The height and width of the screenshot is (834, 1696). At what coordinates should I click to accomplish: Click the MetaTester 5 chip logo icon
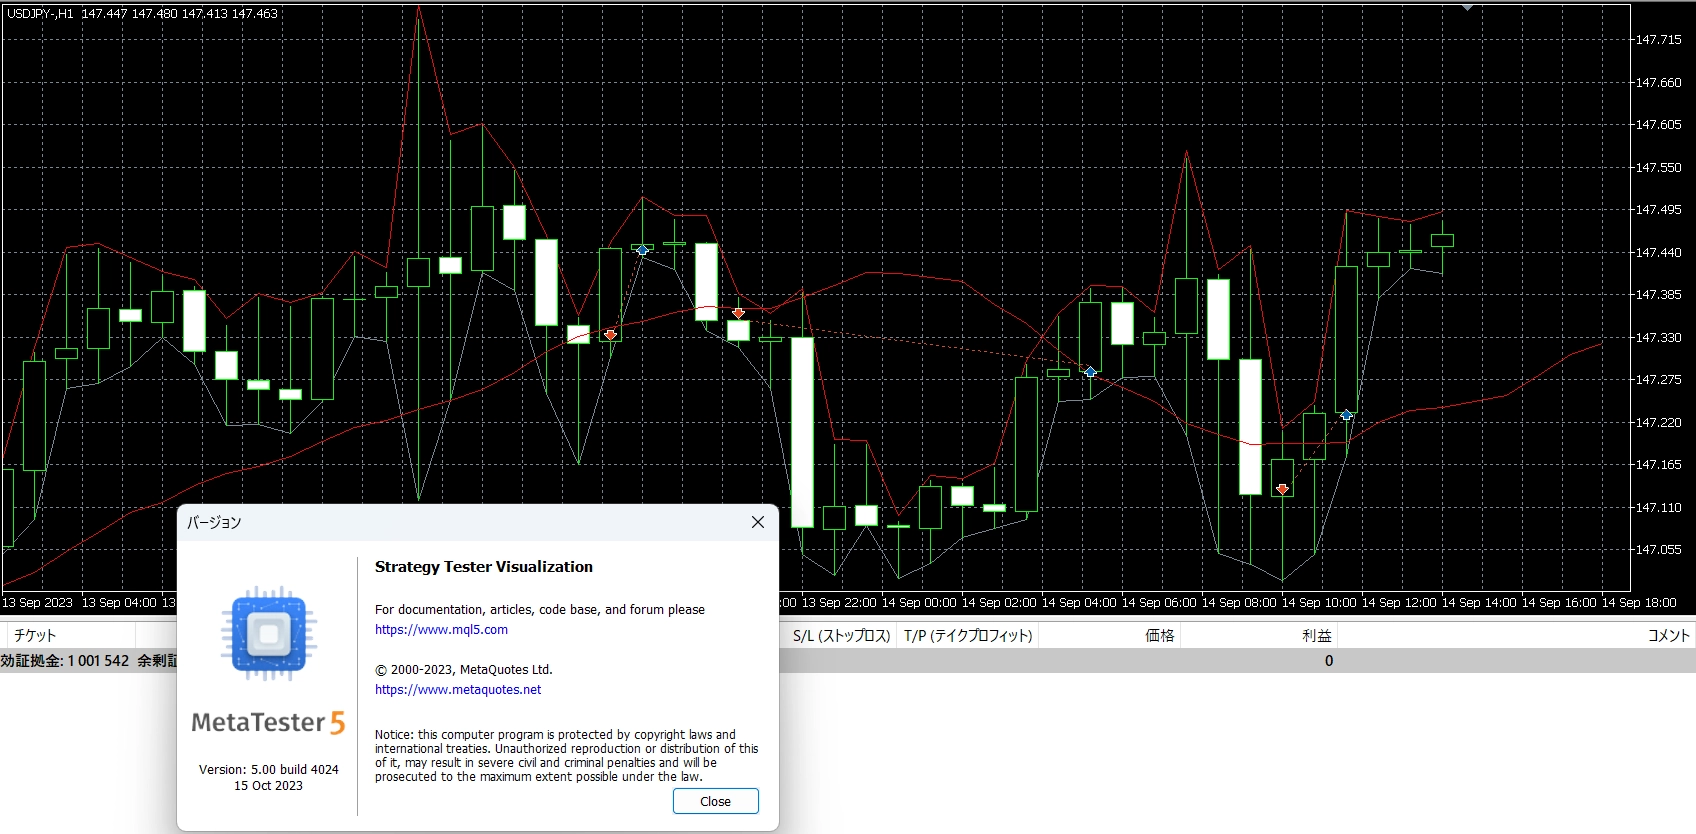click(x=268, y=634)
